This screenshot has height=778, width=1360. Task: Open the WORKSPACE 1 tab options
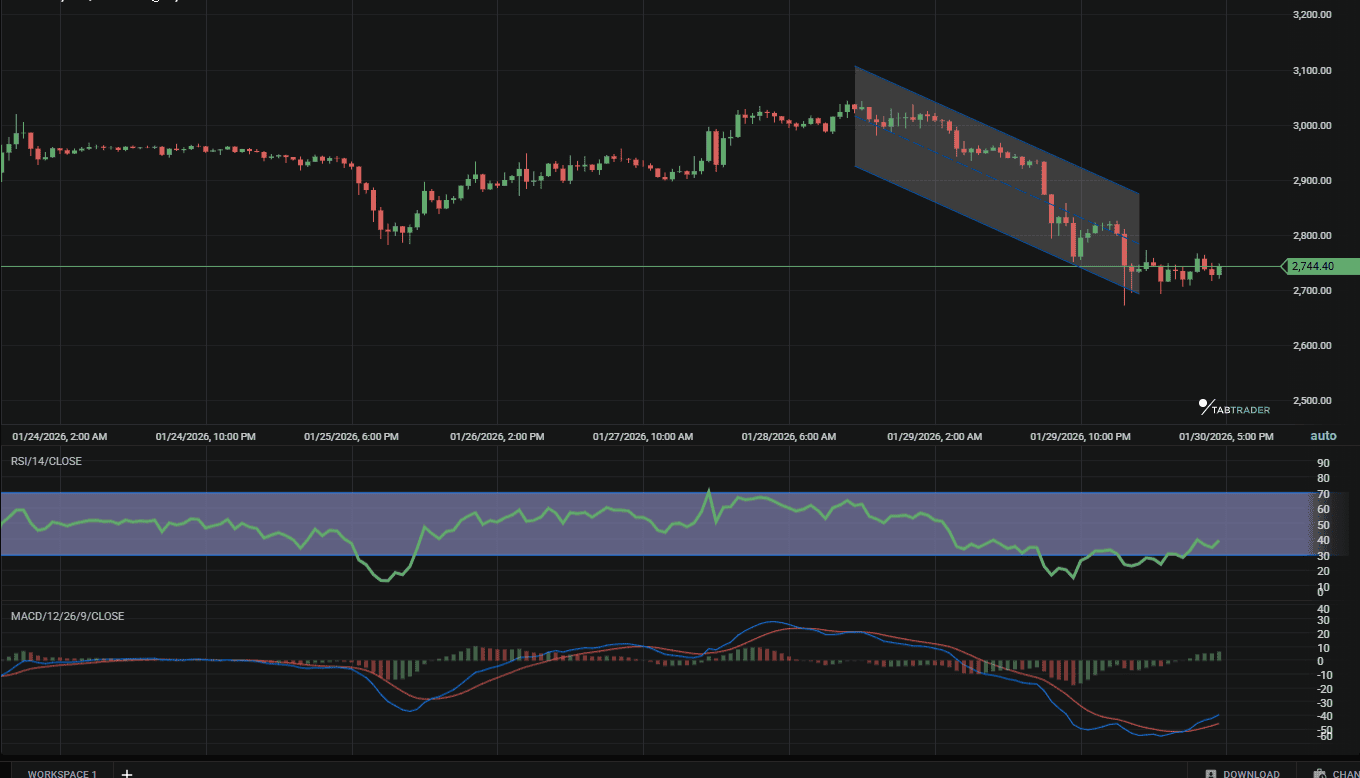coord(62,773)
